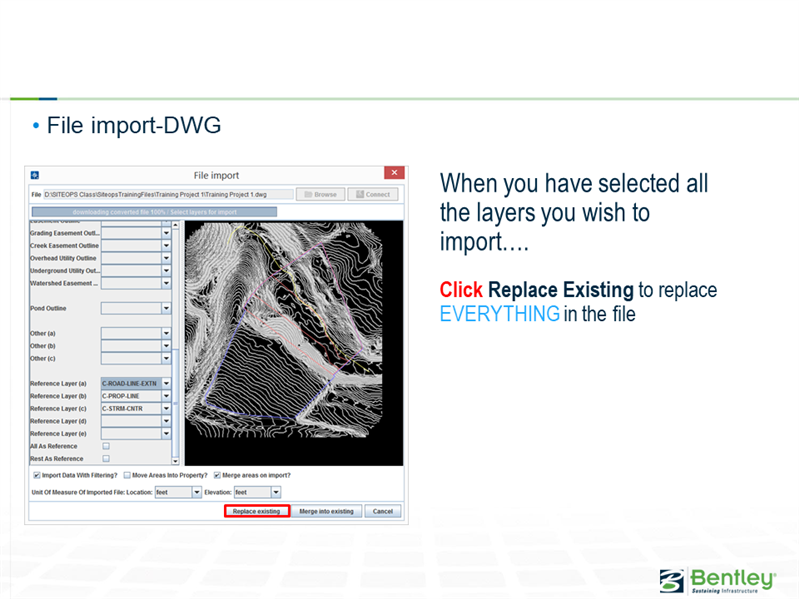Open Location unit feet dropdown
799x599 pixels.
[197, 492]
